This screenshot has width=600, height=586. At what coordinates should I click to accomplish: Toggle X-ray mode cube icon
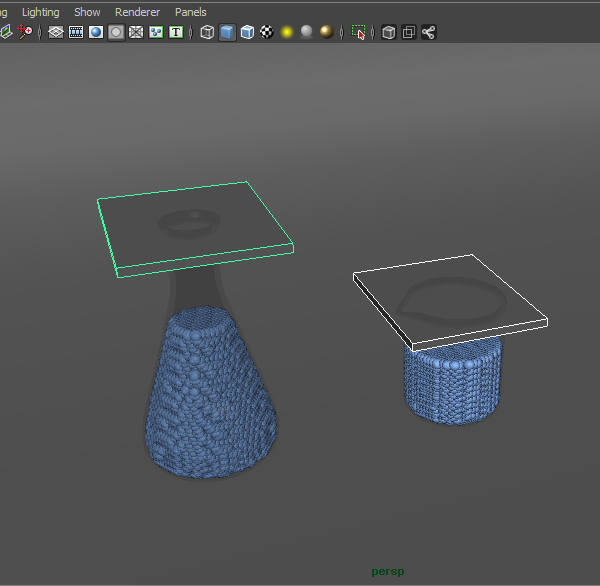click(389, 32)
